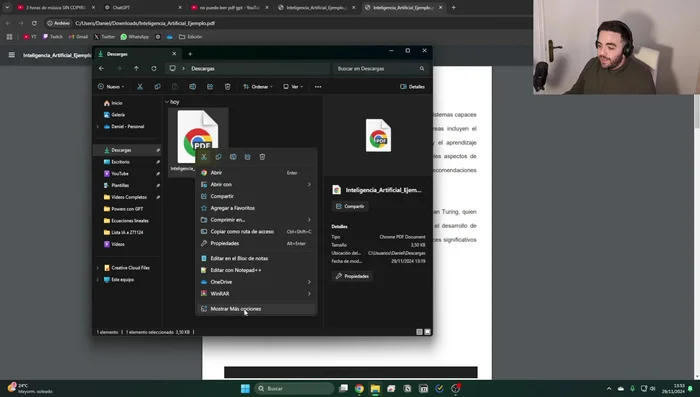The width and height of the screenshot is (700, 397).
Task: Open Chrome from the taskbar
Action: 359,389
